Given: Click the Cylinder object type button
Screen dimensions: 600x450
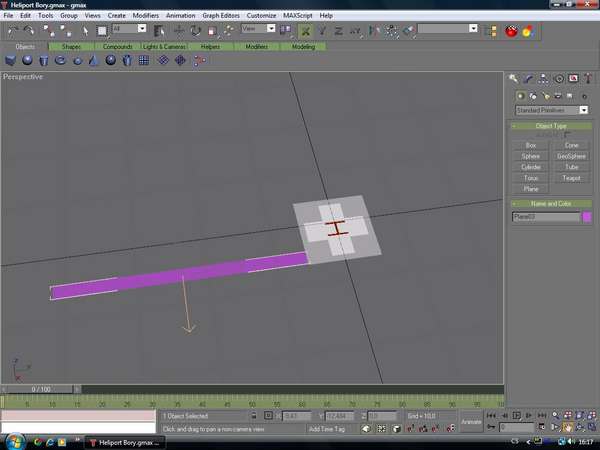Looking at the screenshot, I should (x=531, y=167).
